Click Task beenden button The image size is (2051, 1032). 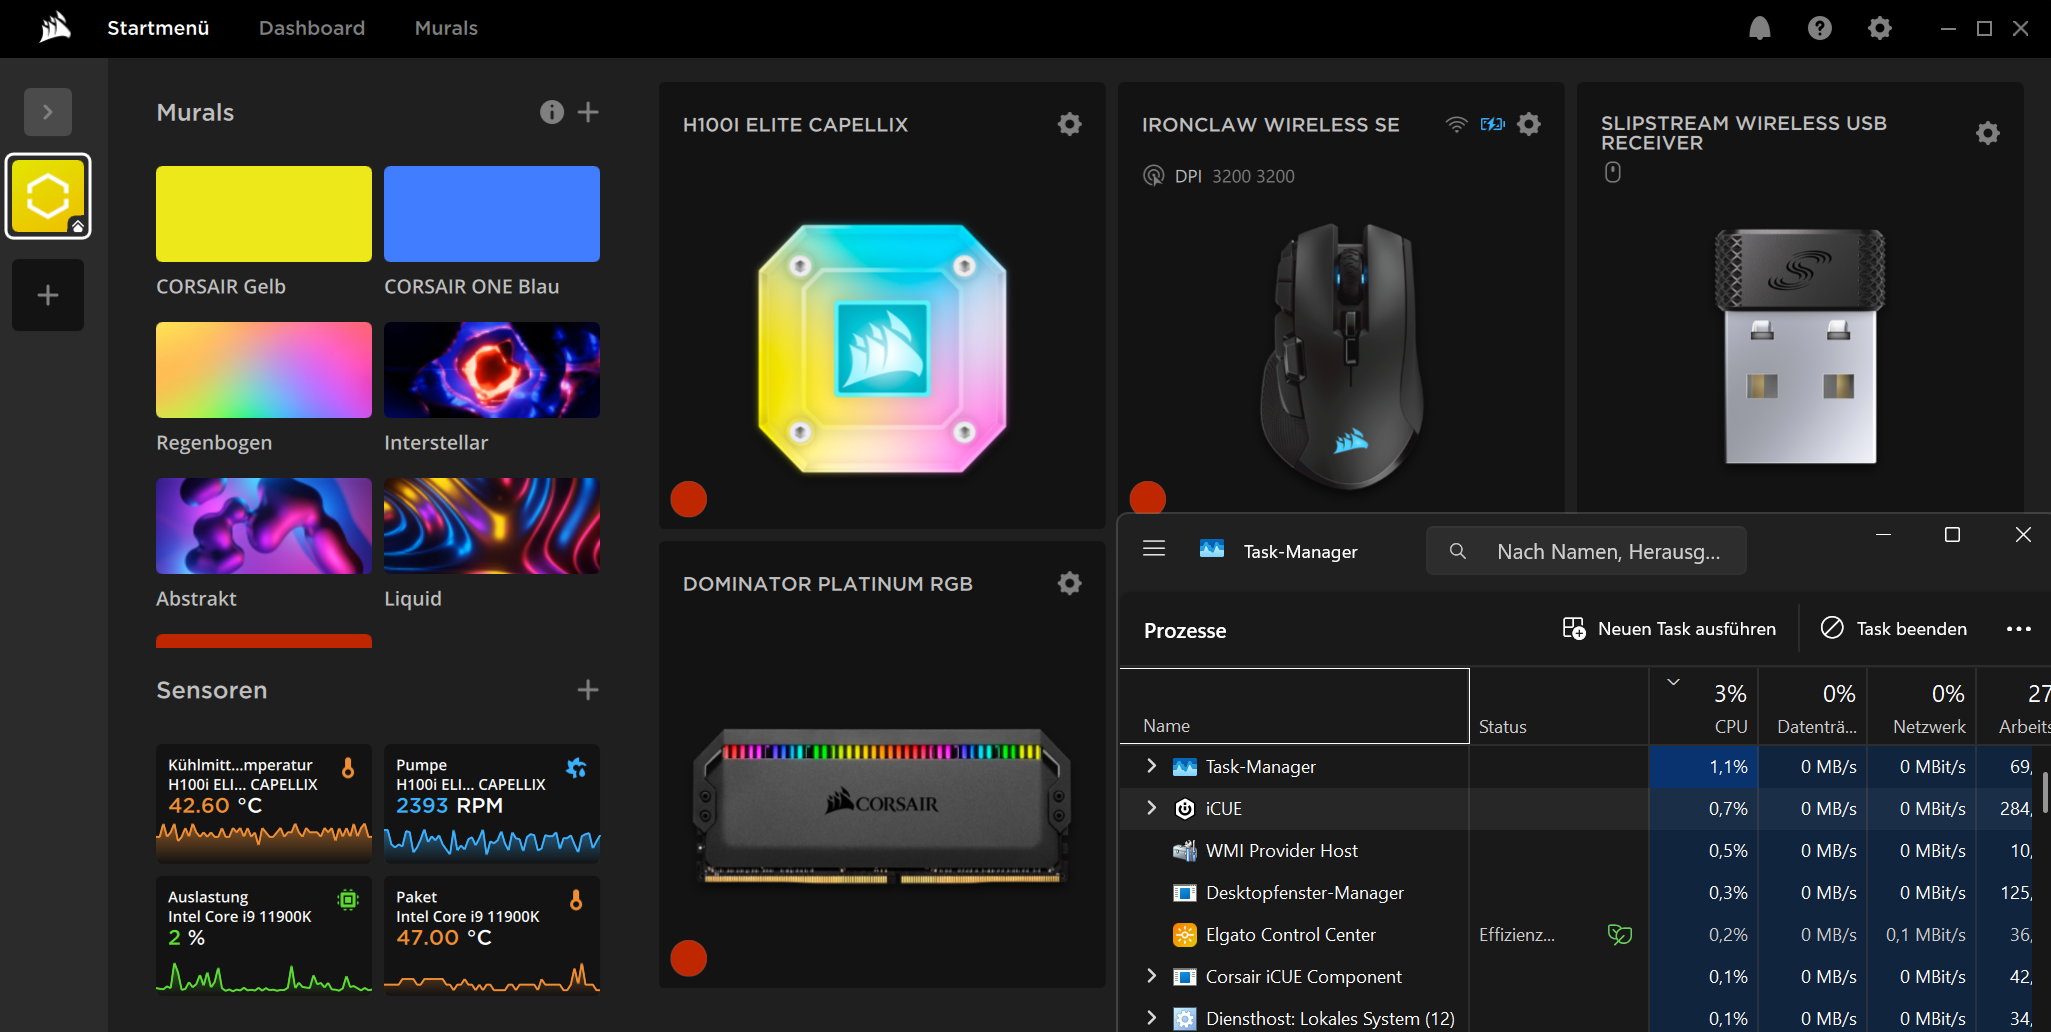click(x=1893, y=629)
